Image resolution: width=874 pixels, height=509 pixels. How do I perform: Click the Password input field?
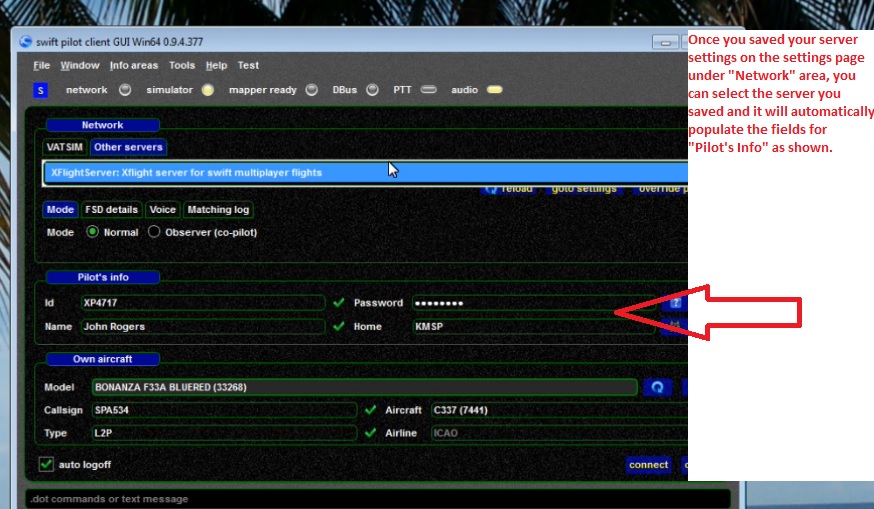pos(533,303)
